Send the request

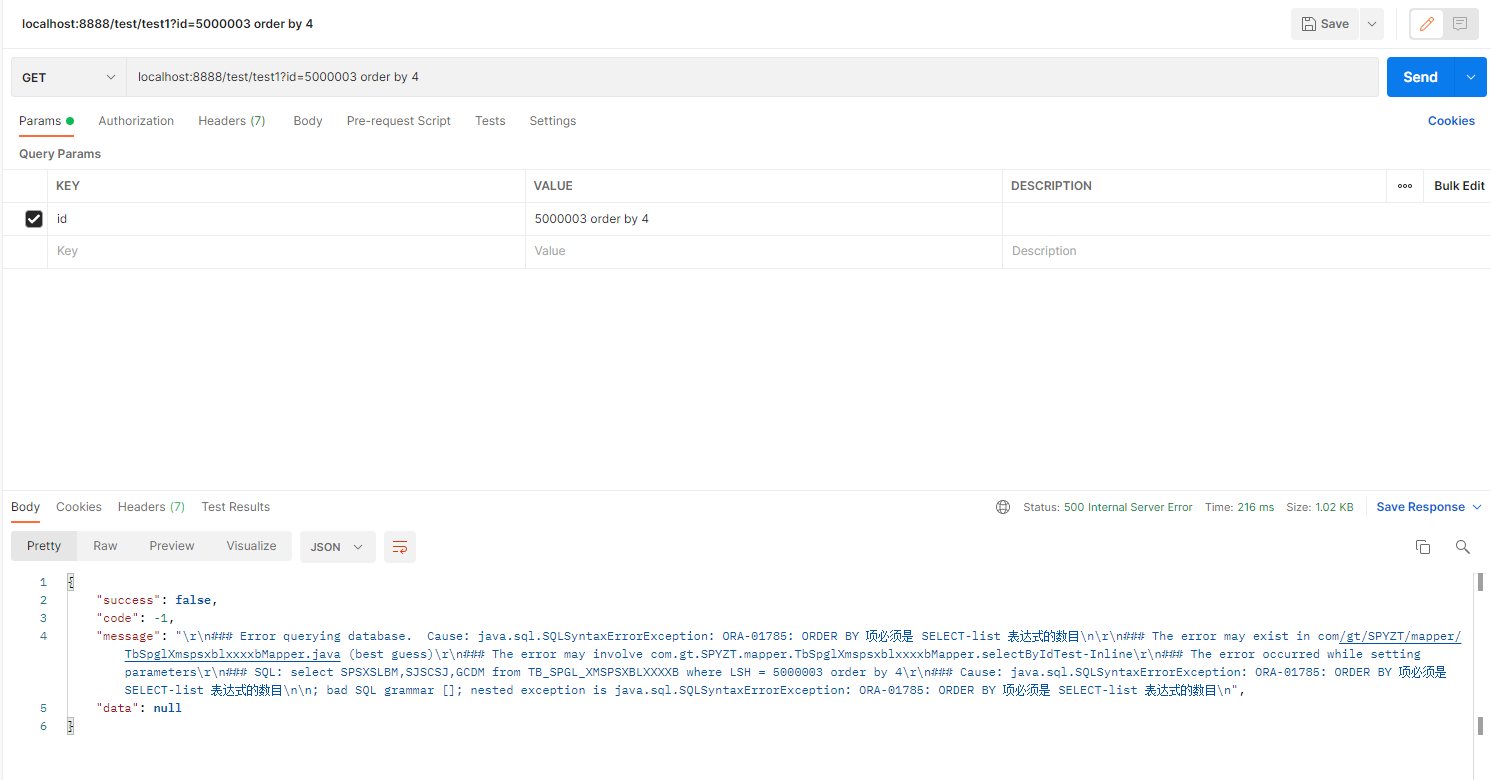(x=1420, y=77)
